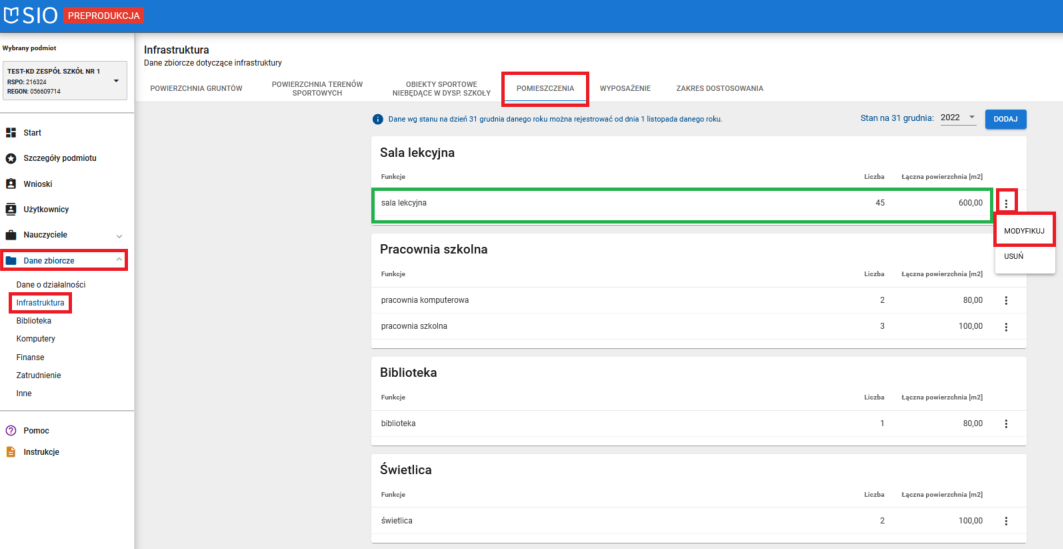Open three-dot menu for świetlica row
This screenshot has height=549, width=1063.
(1006, 521)
